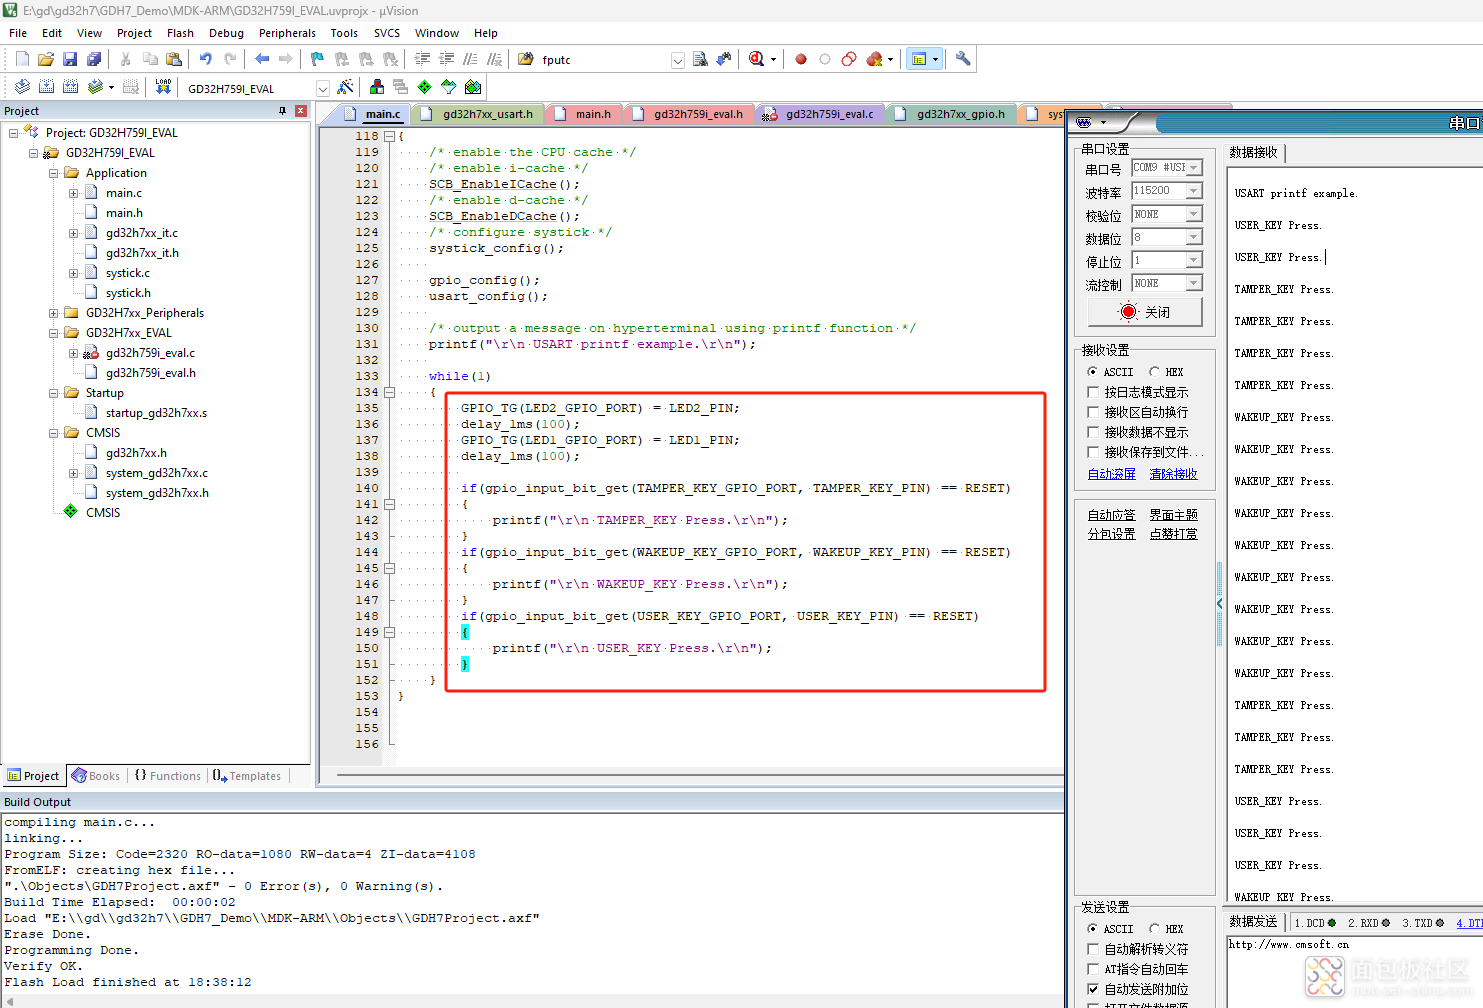Click the 自动滚屏 link
This screenshot has width=1483, height=1008.
click(x=1112, y=474)
